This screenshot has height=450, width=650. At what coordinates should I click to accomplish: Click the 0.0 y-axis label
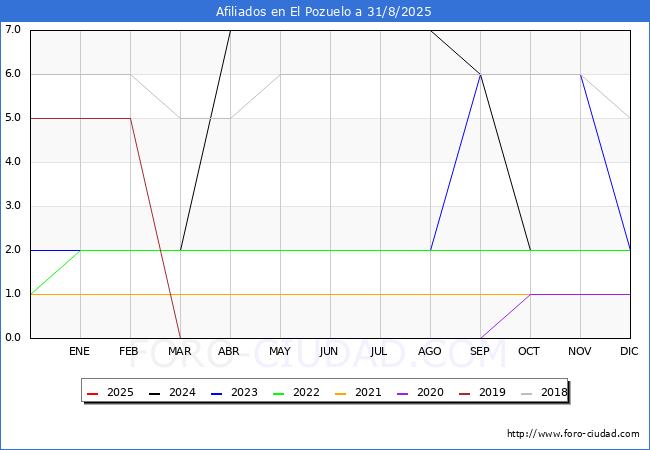click(x=13, y=338)
